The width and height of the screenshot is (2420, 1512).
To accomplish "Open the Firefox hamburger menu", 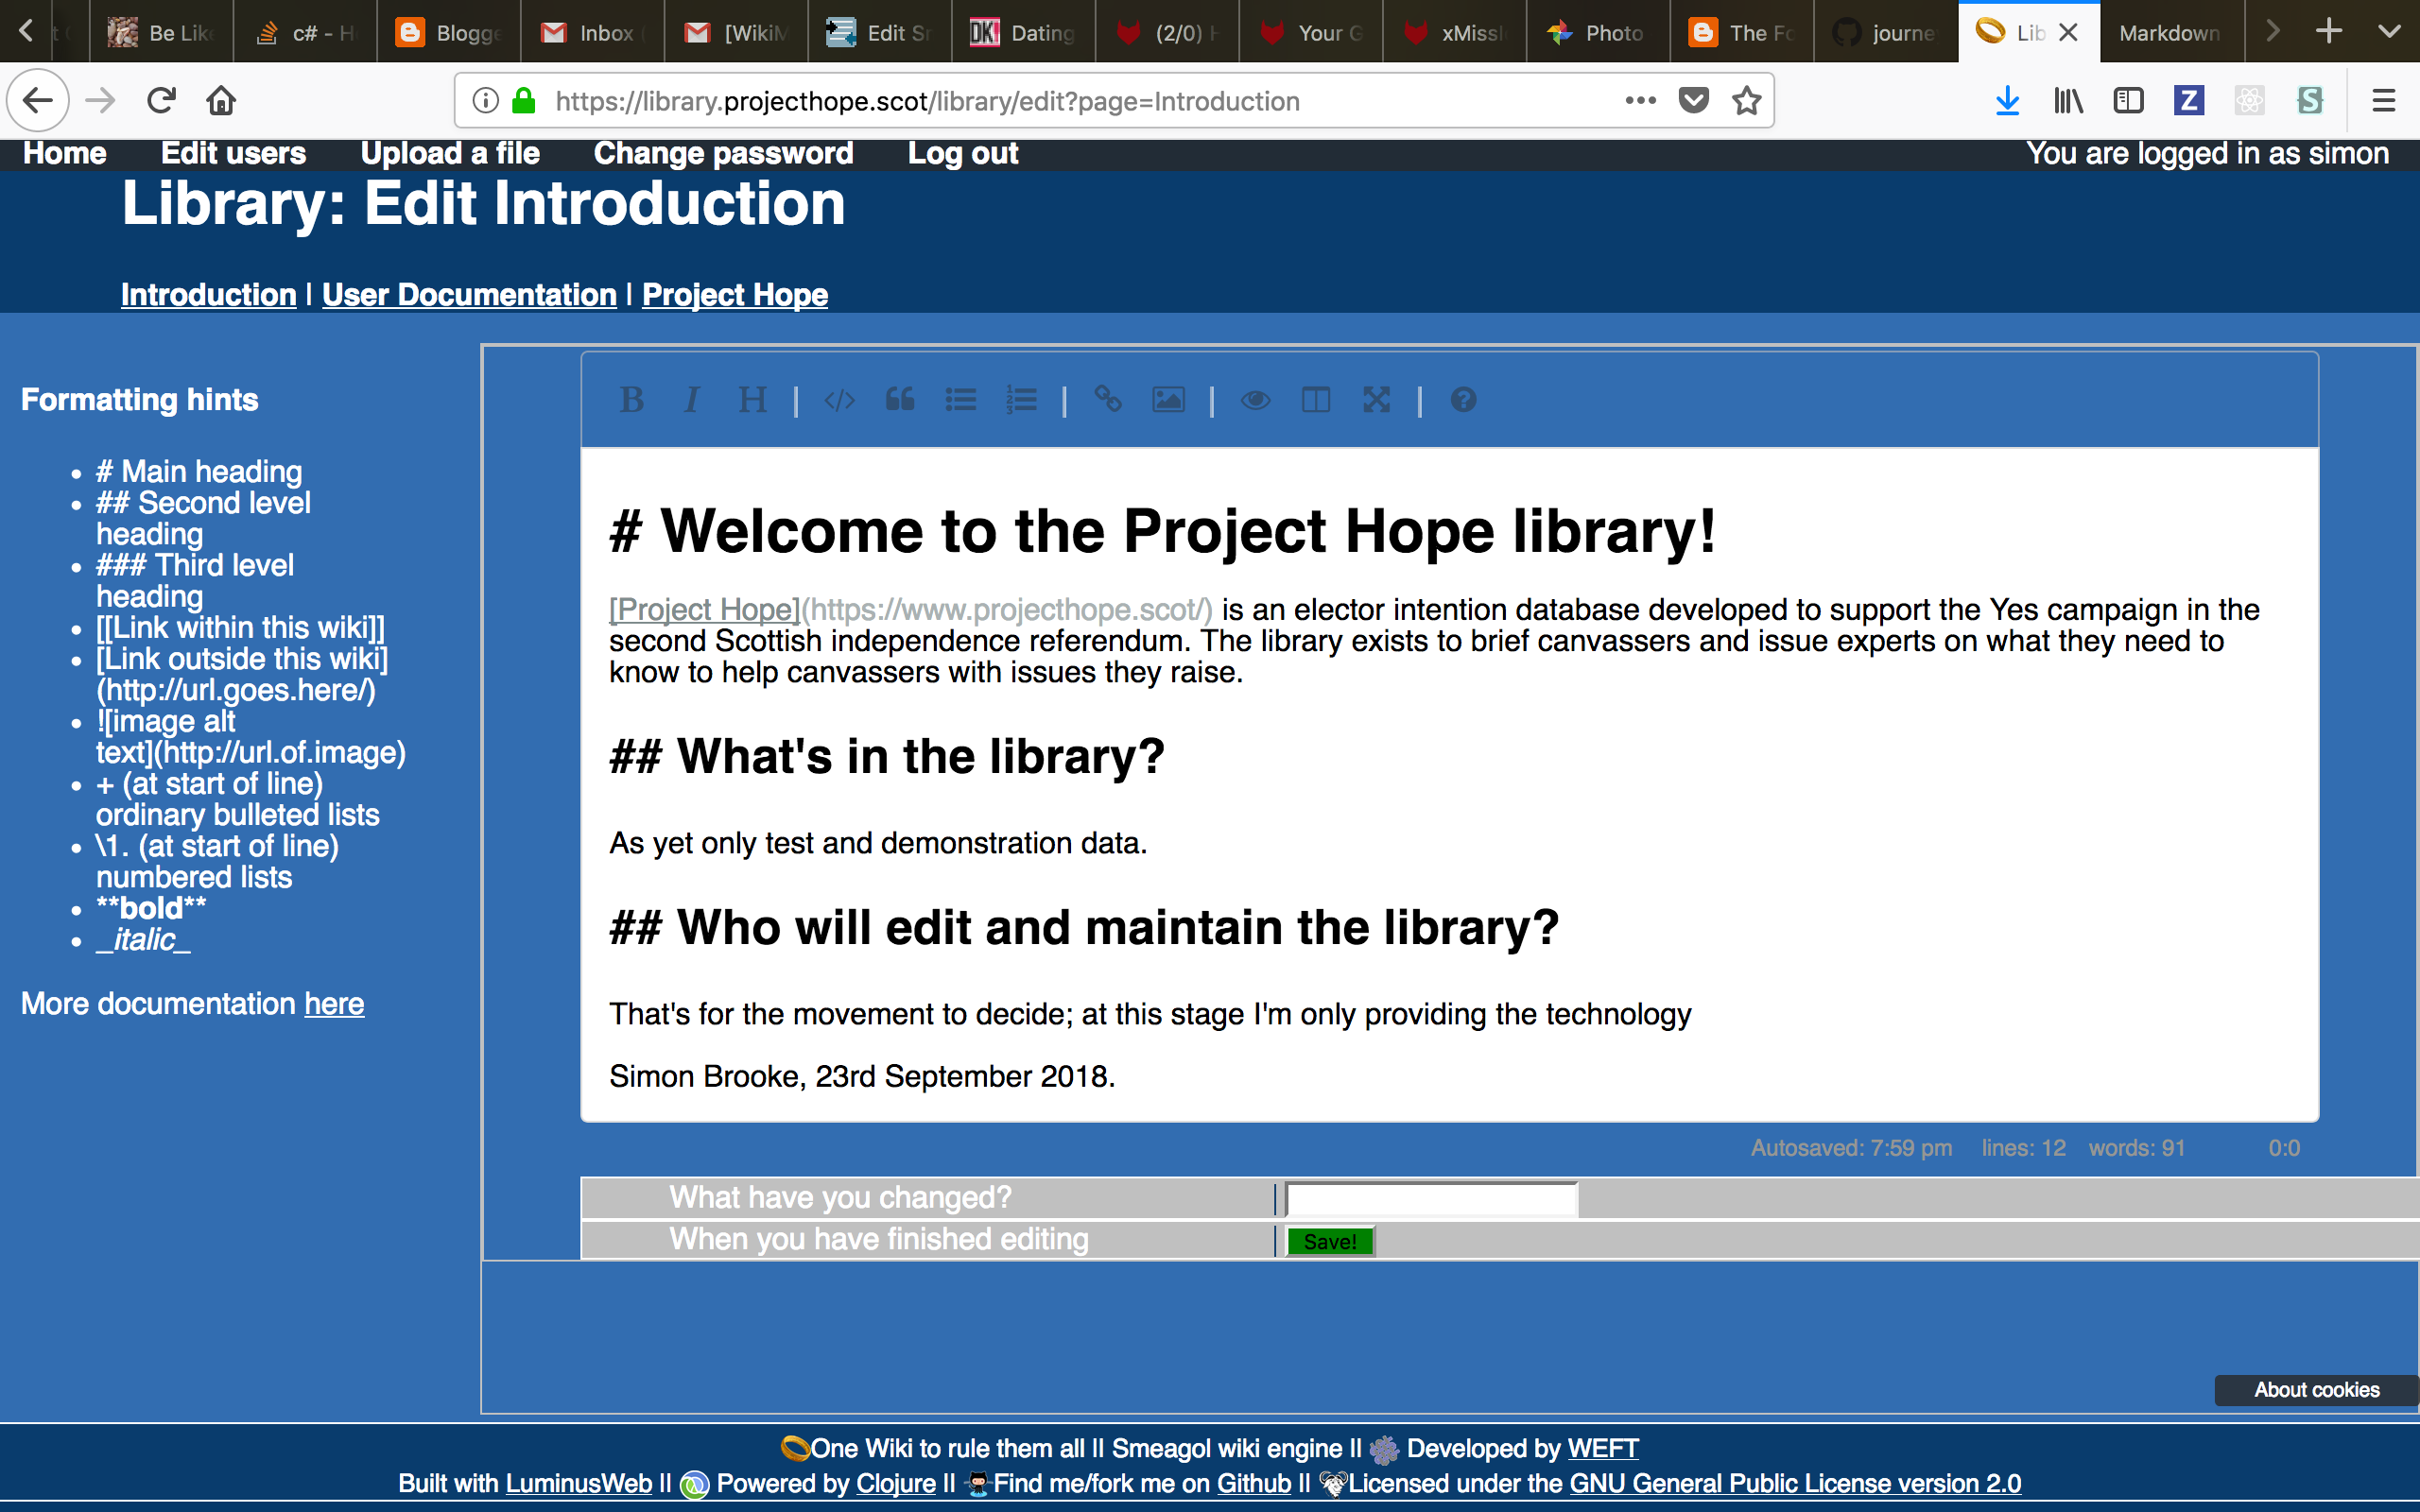I will coord(2383,100).
